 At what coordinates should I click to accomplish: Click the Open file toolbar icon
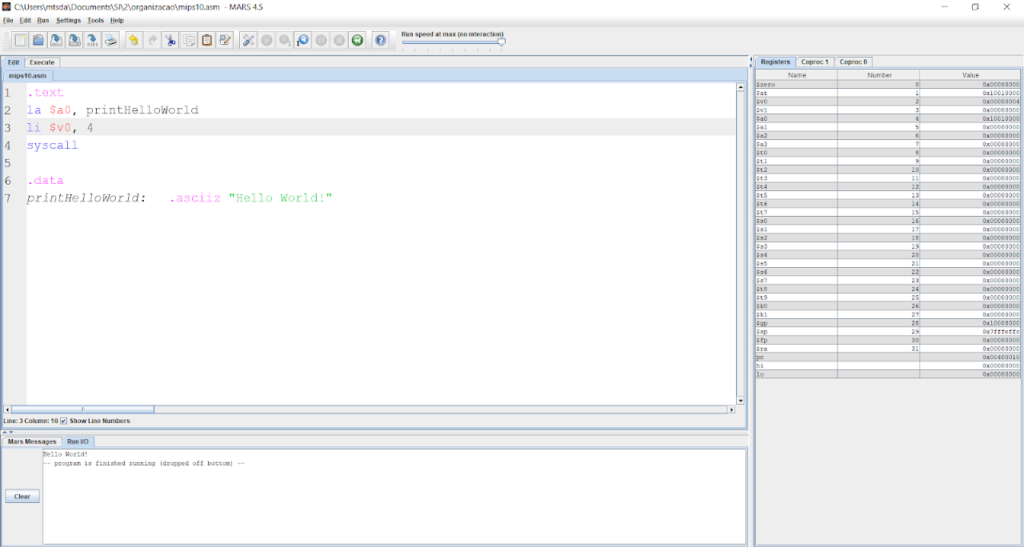38,40
